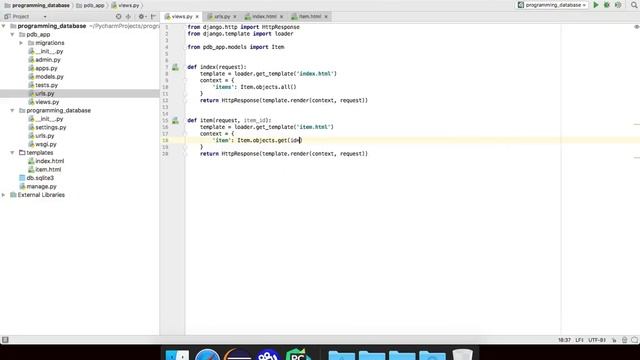640x360 pixels.
Task: Select manage.py in the project tree
Action: pos(38,187)
